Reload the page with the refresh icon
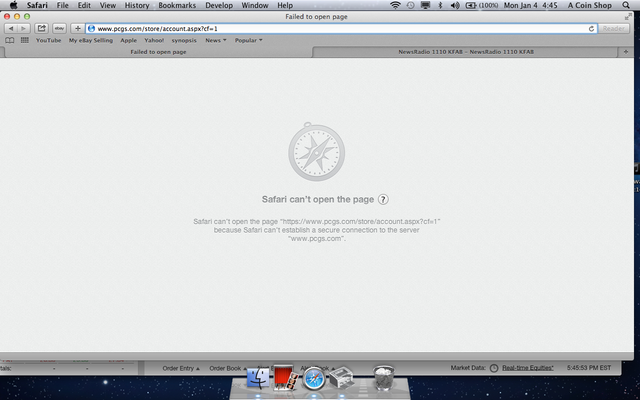The height and width of the screenshot is (400, 640). pos(591,29)
